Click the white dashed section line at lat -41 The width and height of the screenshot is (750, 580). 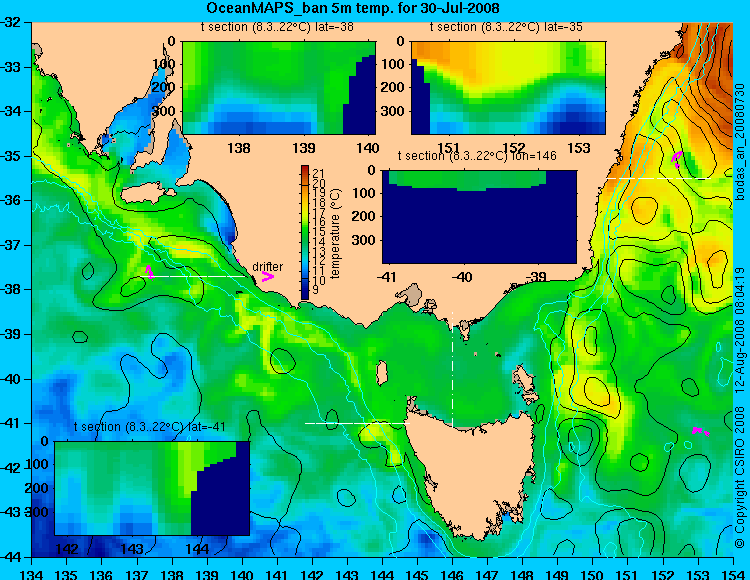(357, 423)
